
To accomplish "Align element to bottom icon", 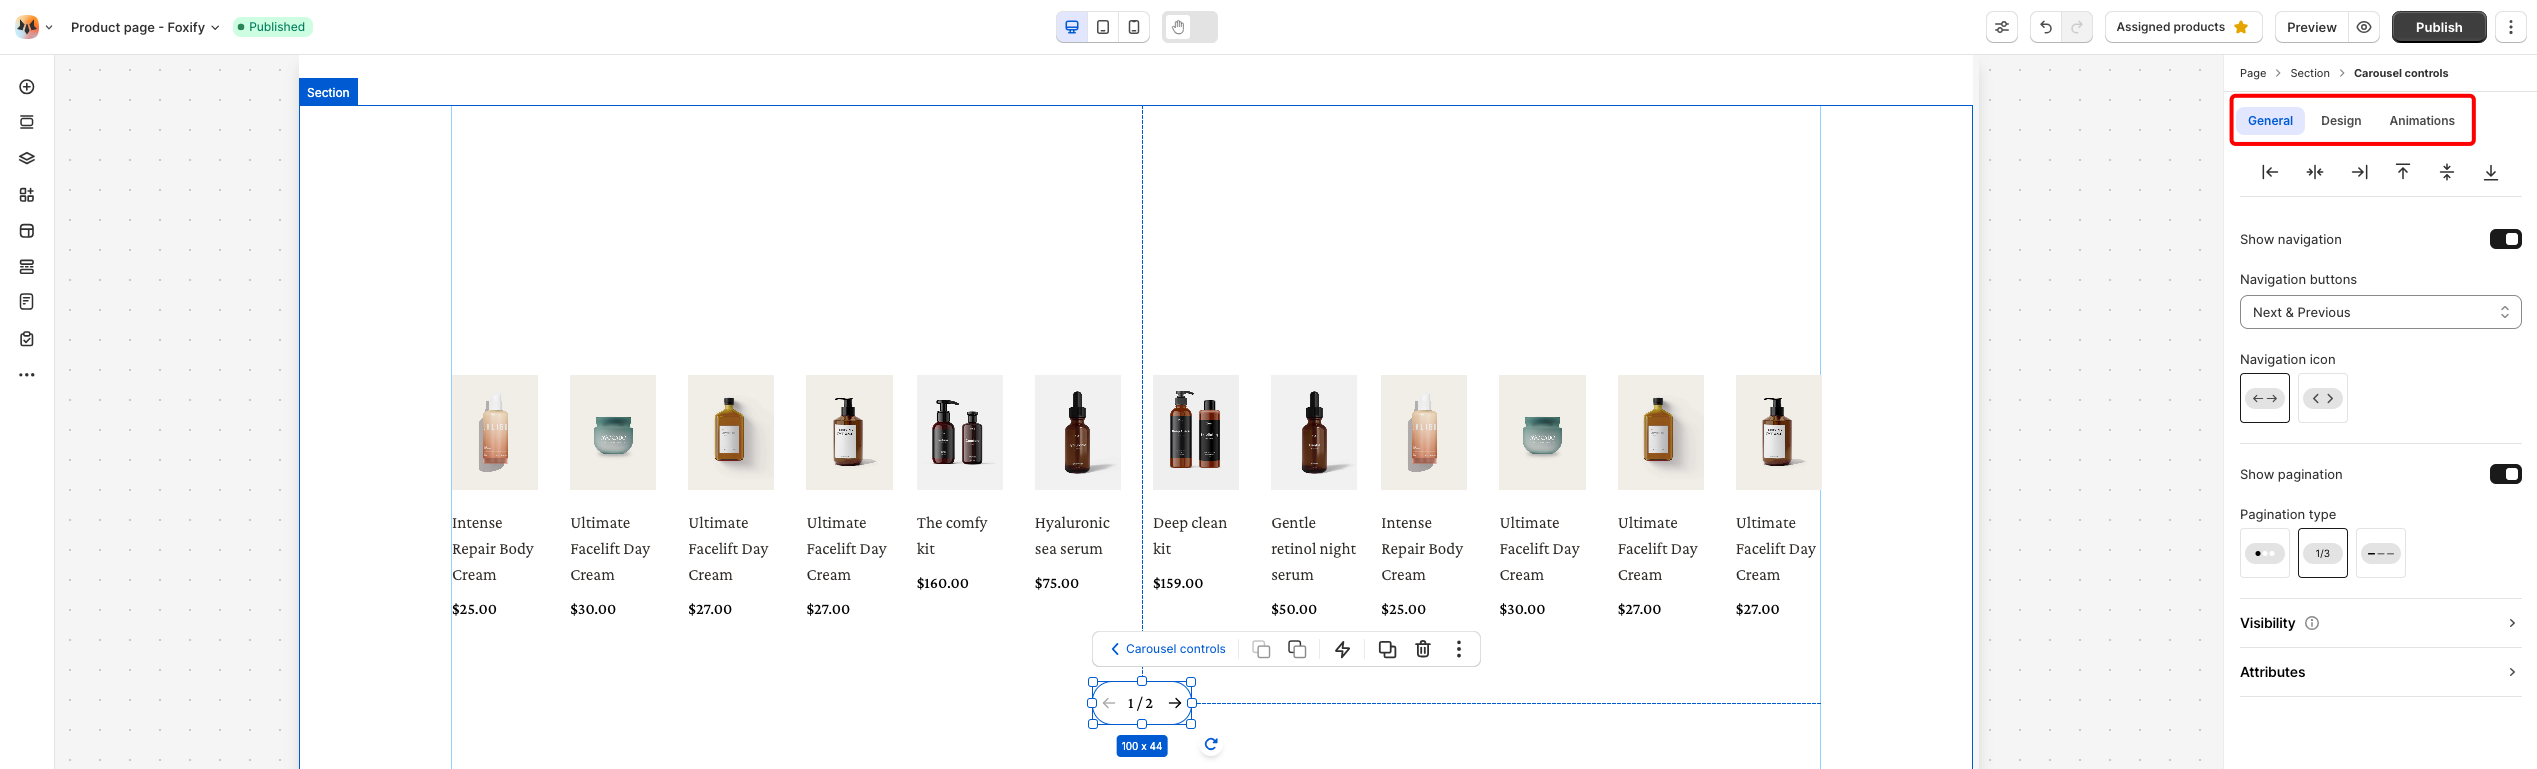I will click(2491, 172).
